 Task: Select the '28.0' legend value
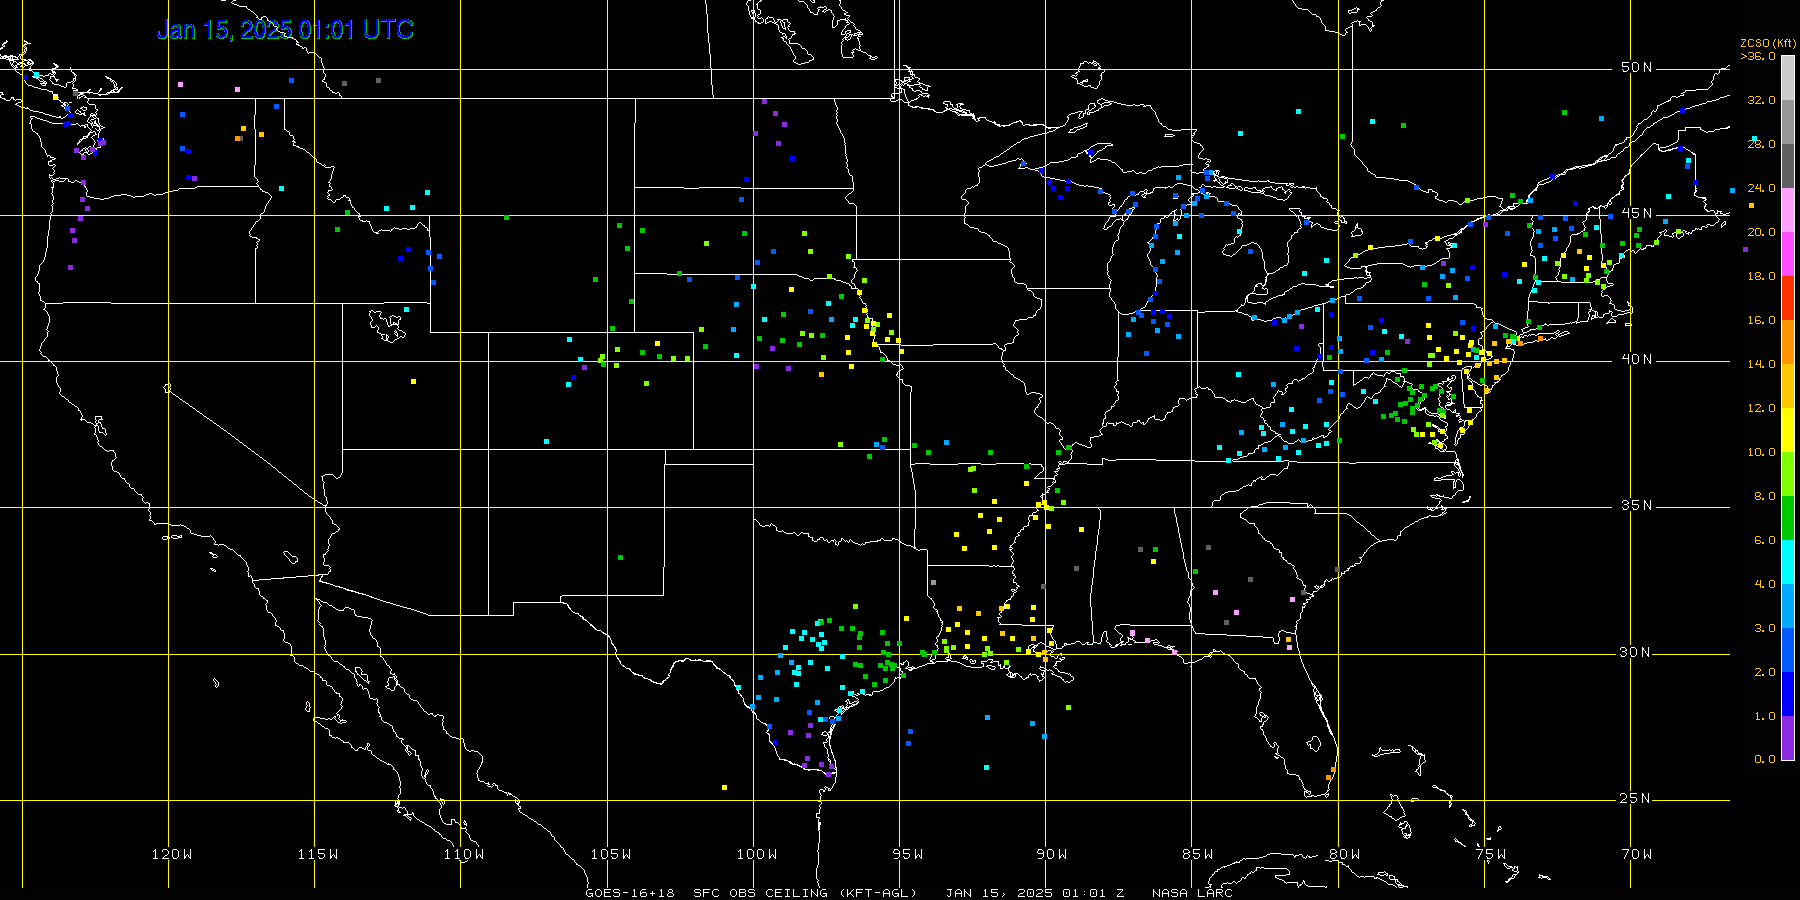pyautogui.click(x=1761, y=144)
